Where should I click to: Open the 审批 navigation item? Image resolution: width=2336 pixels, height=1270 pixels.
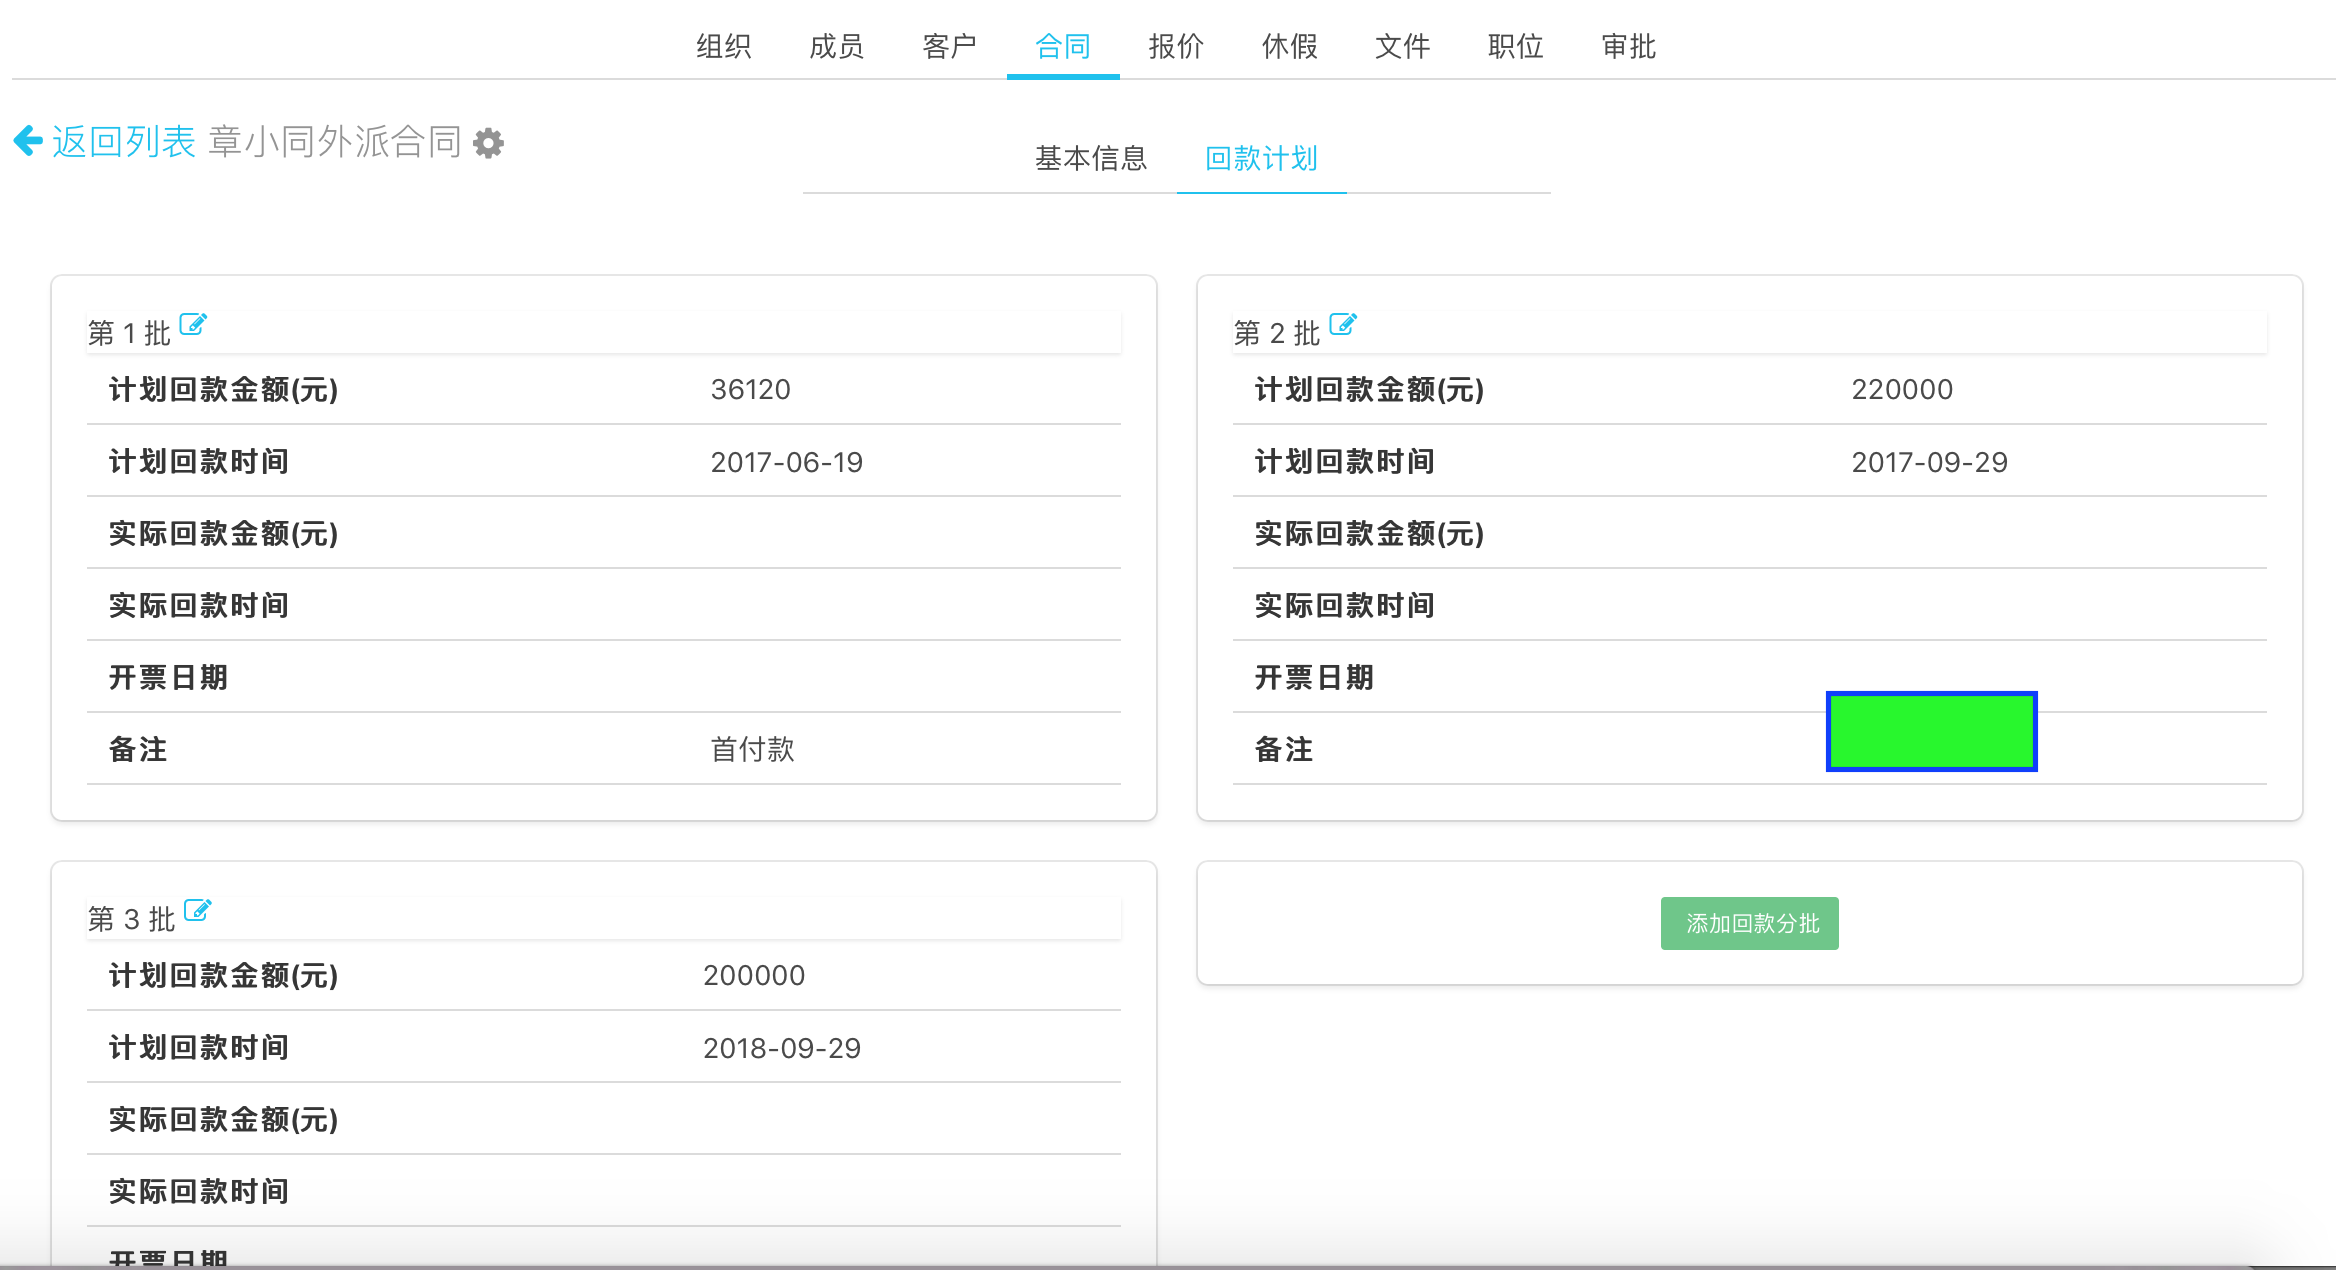tap(1628, 46)
